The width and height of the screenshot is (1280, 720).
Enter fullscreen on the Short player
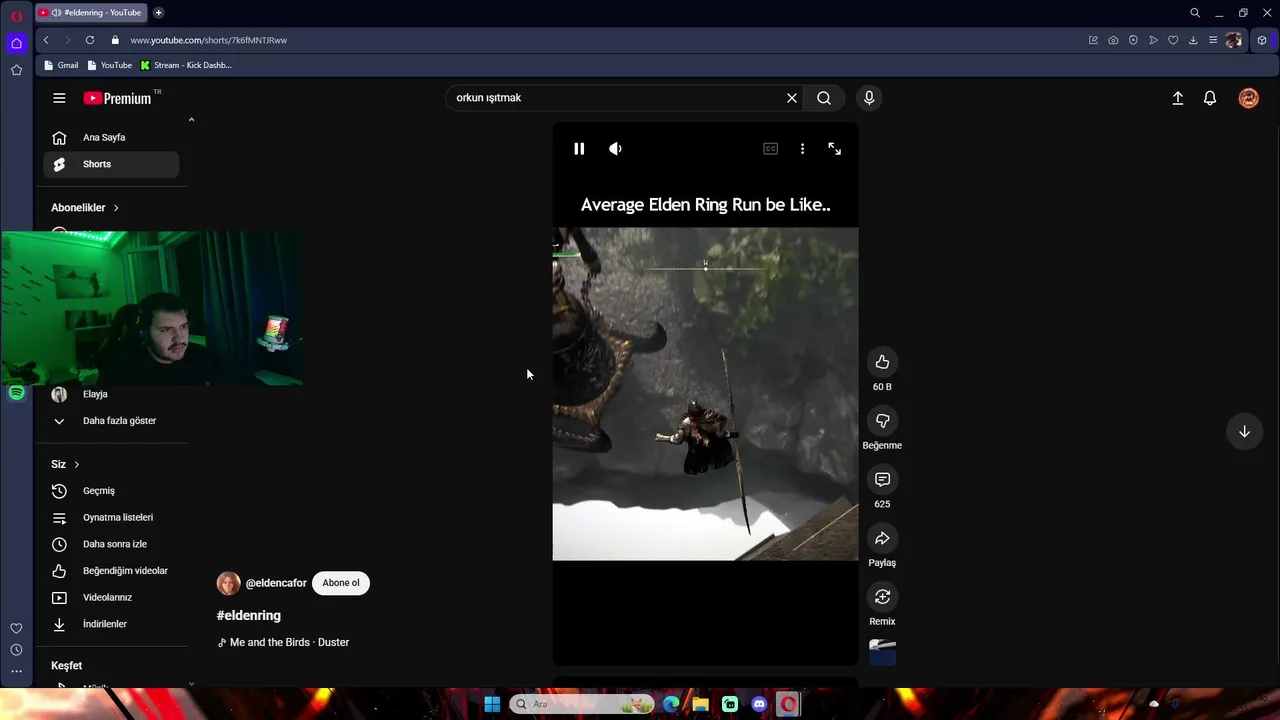[x=834, y=149]
